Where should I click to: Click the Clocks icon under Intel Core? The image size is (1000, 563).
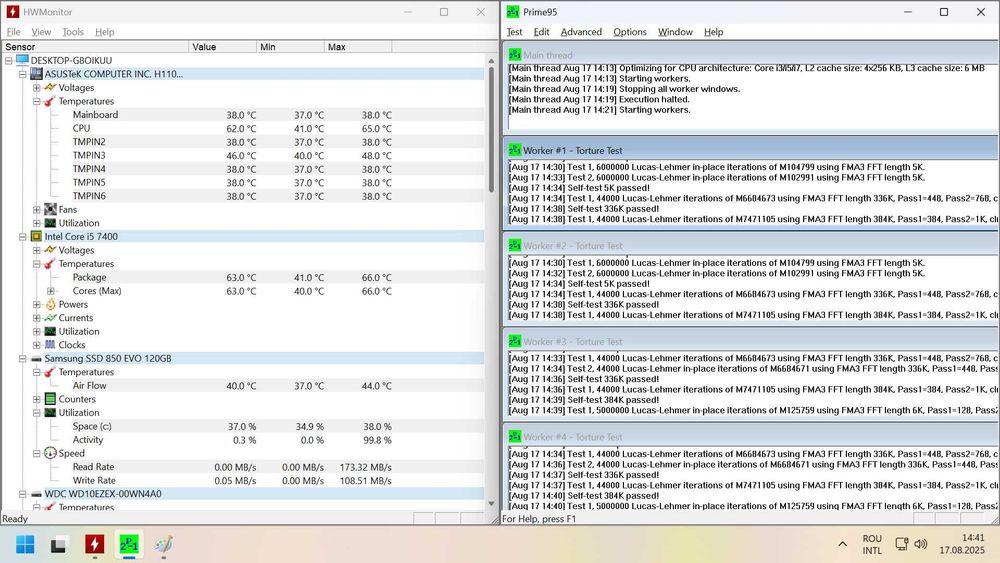click(50, 345)
